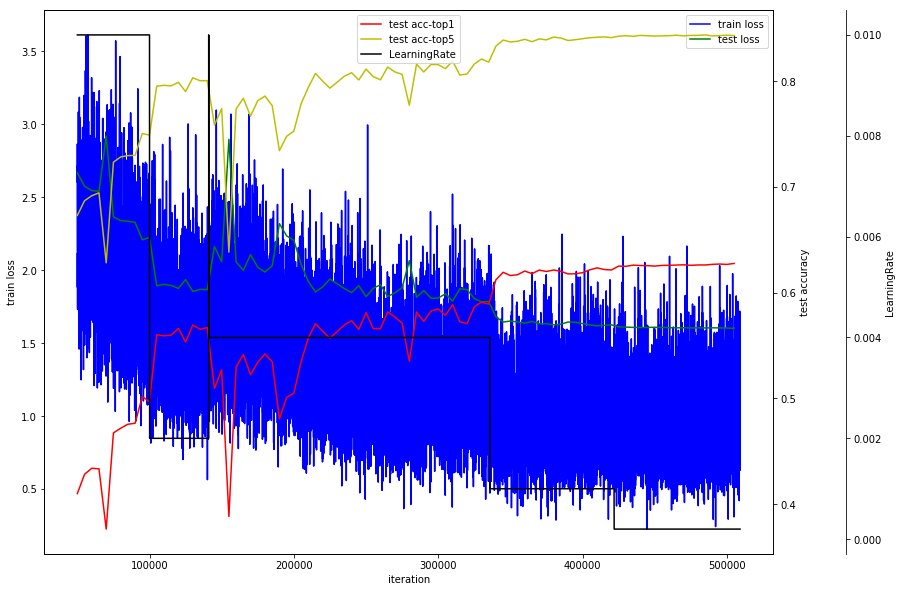Click the 'test accuracy' y-axis label
Image resolution: width=902 pixels, height=592 pixels.
804,282
